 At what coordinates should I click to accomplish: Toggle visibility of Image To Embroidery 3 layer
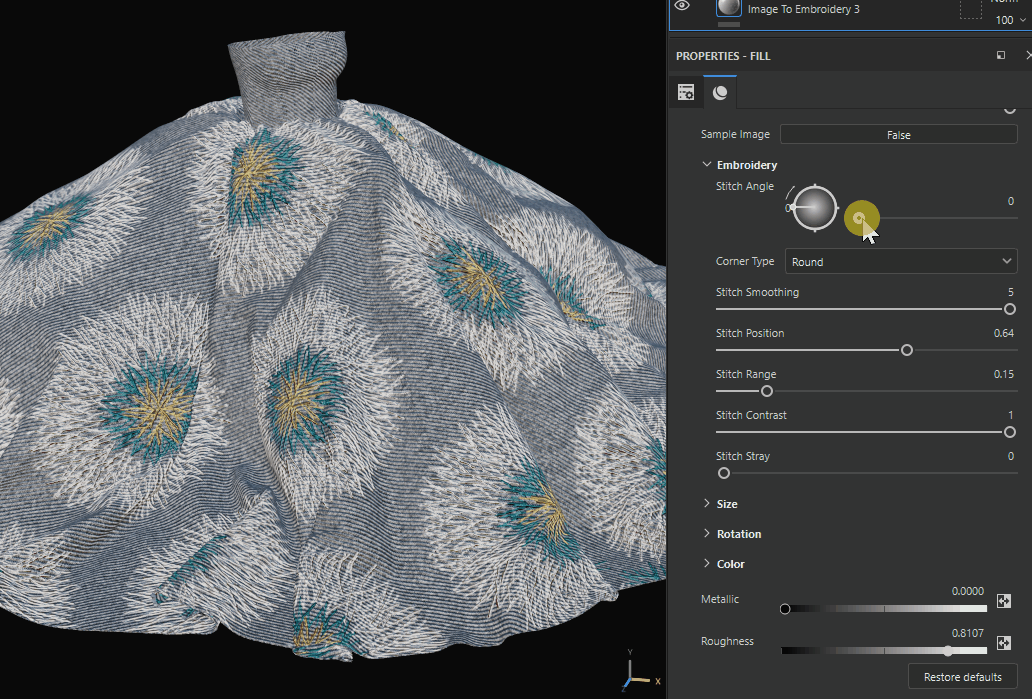pyautogui.click(x=682, y=6)
